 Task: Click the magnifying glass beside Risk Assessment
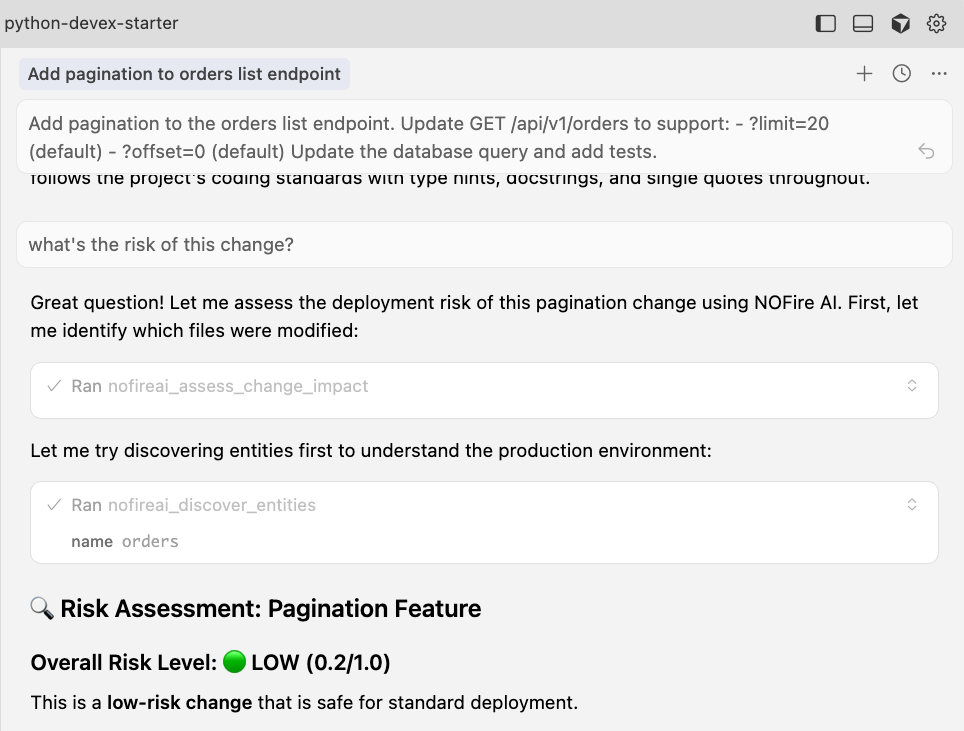click(x=43, y=608)
